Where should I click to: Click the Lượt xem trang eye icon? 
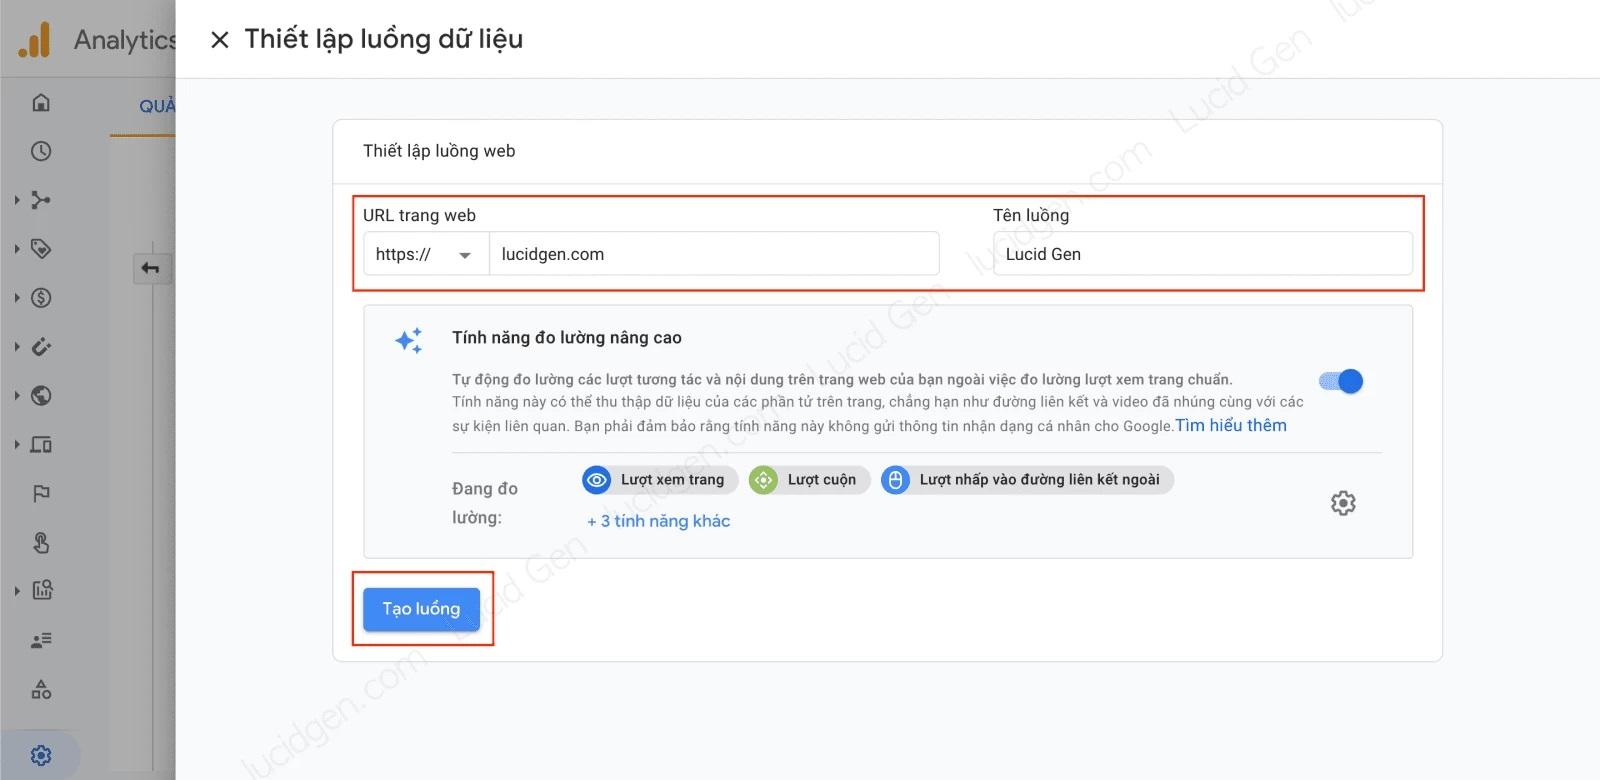point(597,480)
